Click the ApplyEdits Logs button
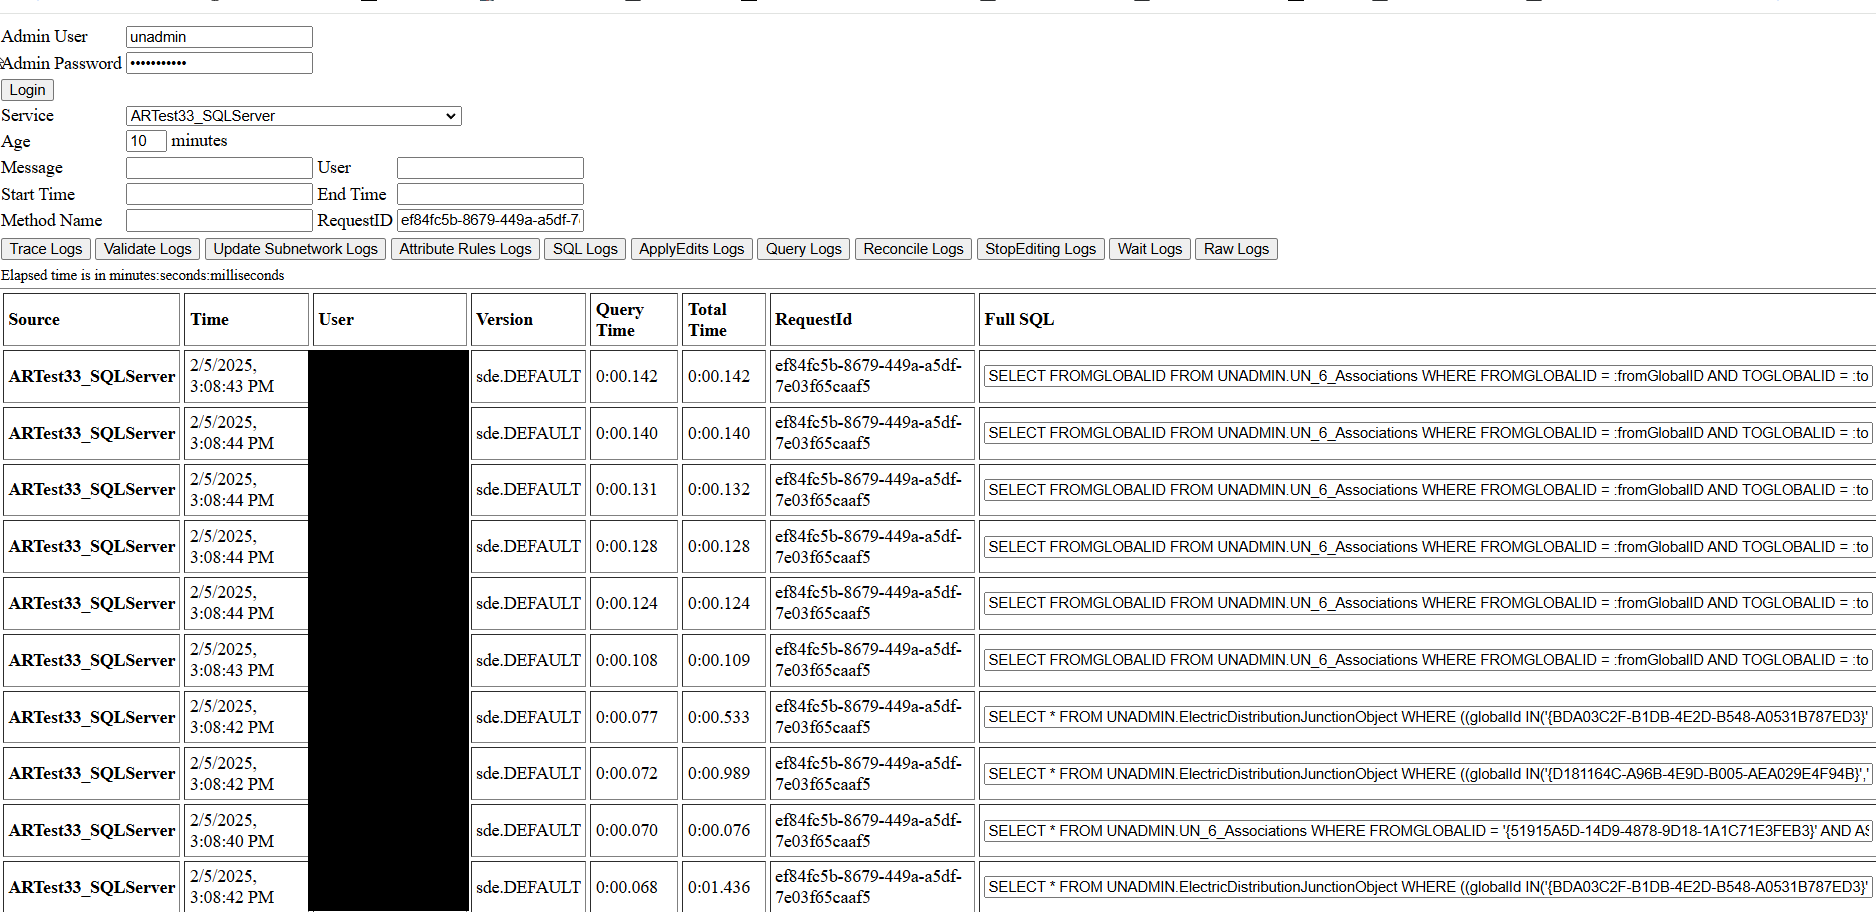 tap(691, 248)
